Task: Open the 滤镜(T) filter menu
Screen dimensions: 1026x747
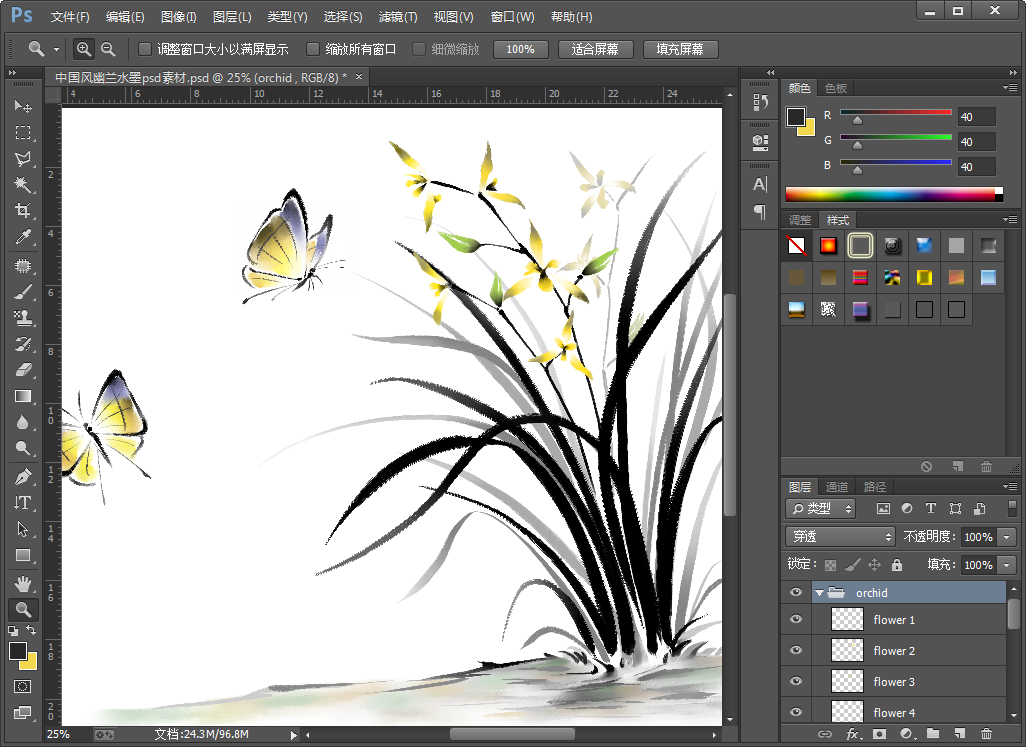Action: pyautogui.click(x=398, y=17)
